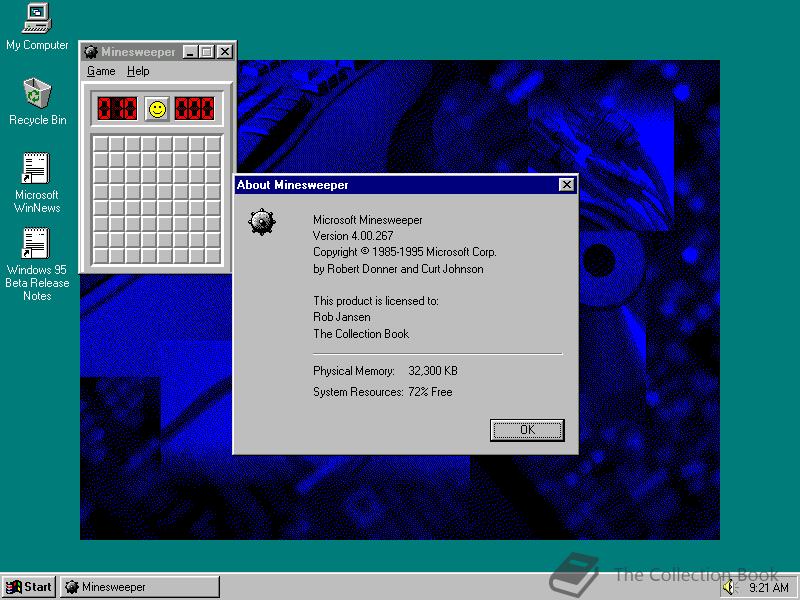Click the 'Copyright © 1985-1995 Microsoft Corp.' line

click(x=405, y=252)
